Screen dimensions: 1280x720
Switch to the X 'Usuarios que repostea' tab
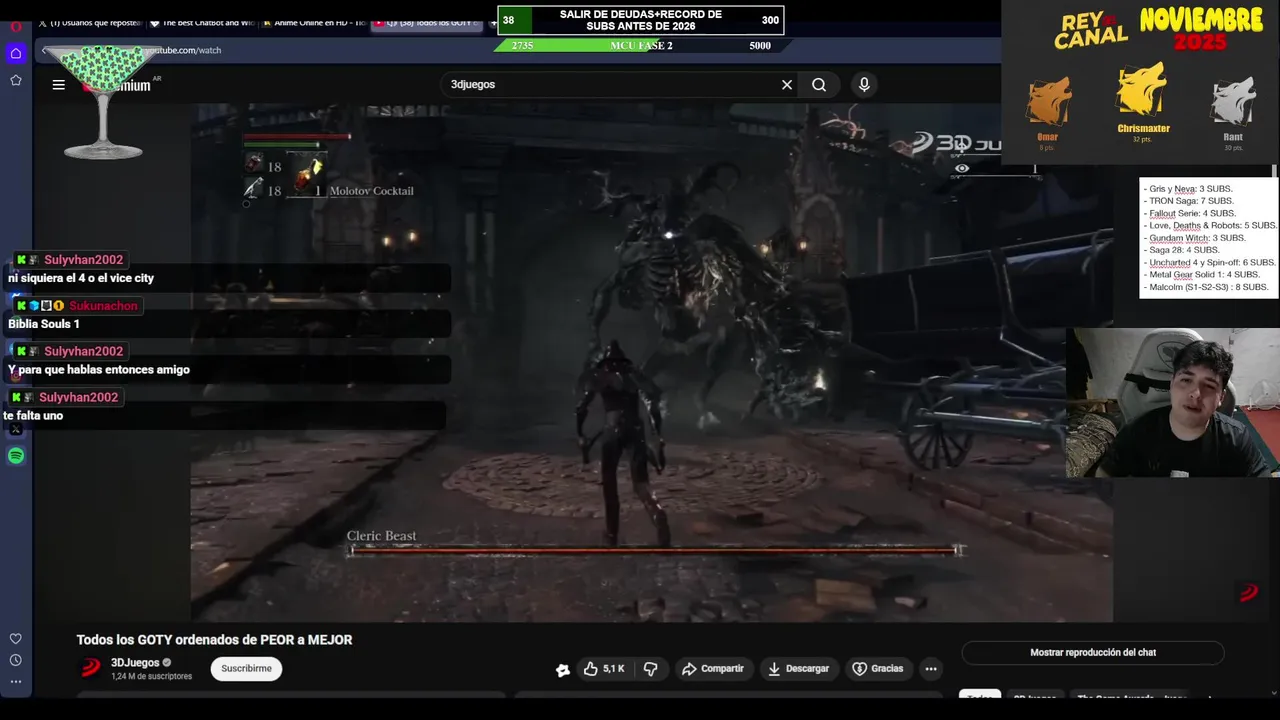(x=90, y=22)
